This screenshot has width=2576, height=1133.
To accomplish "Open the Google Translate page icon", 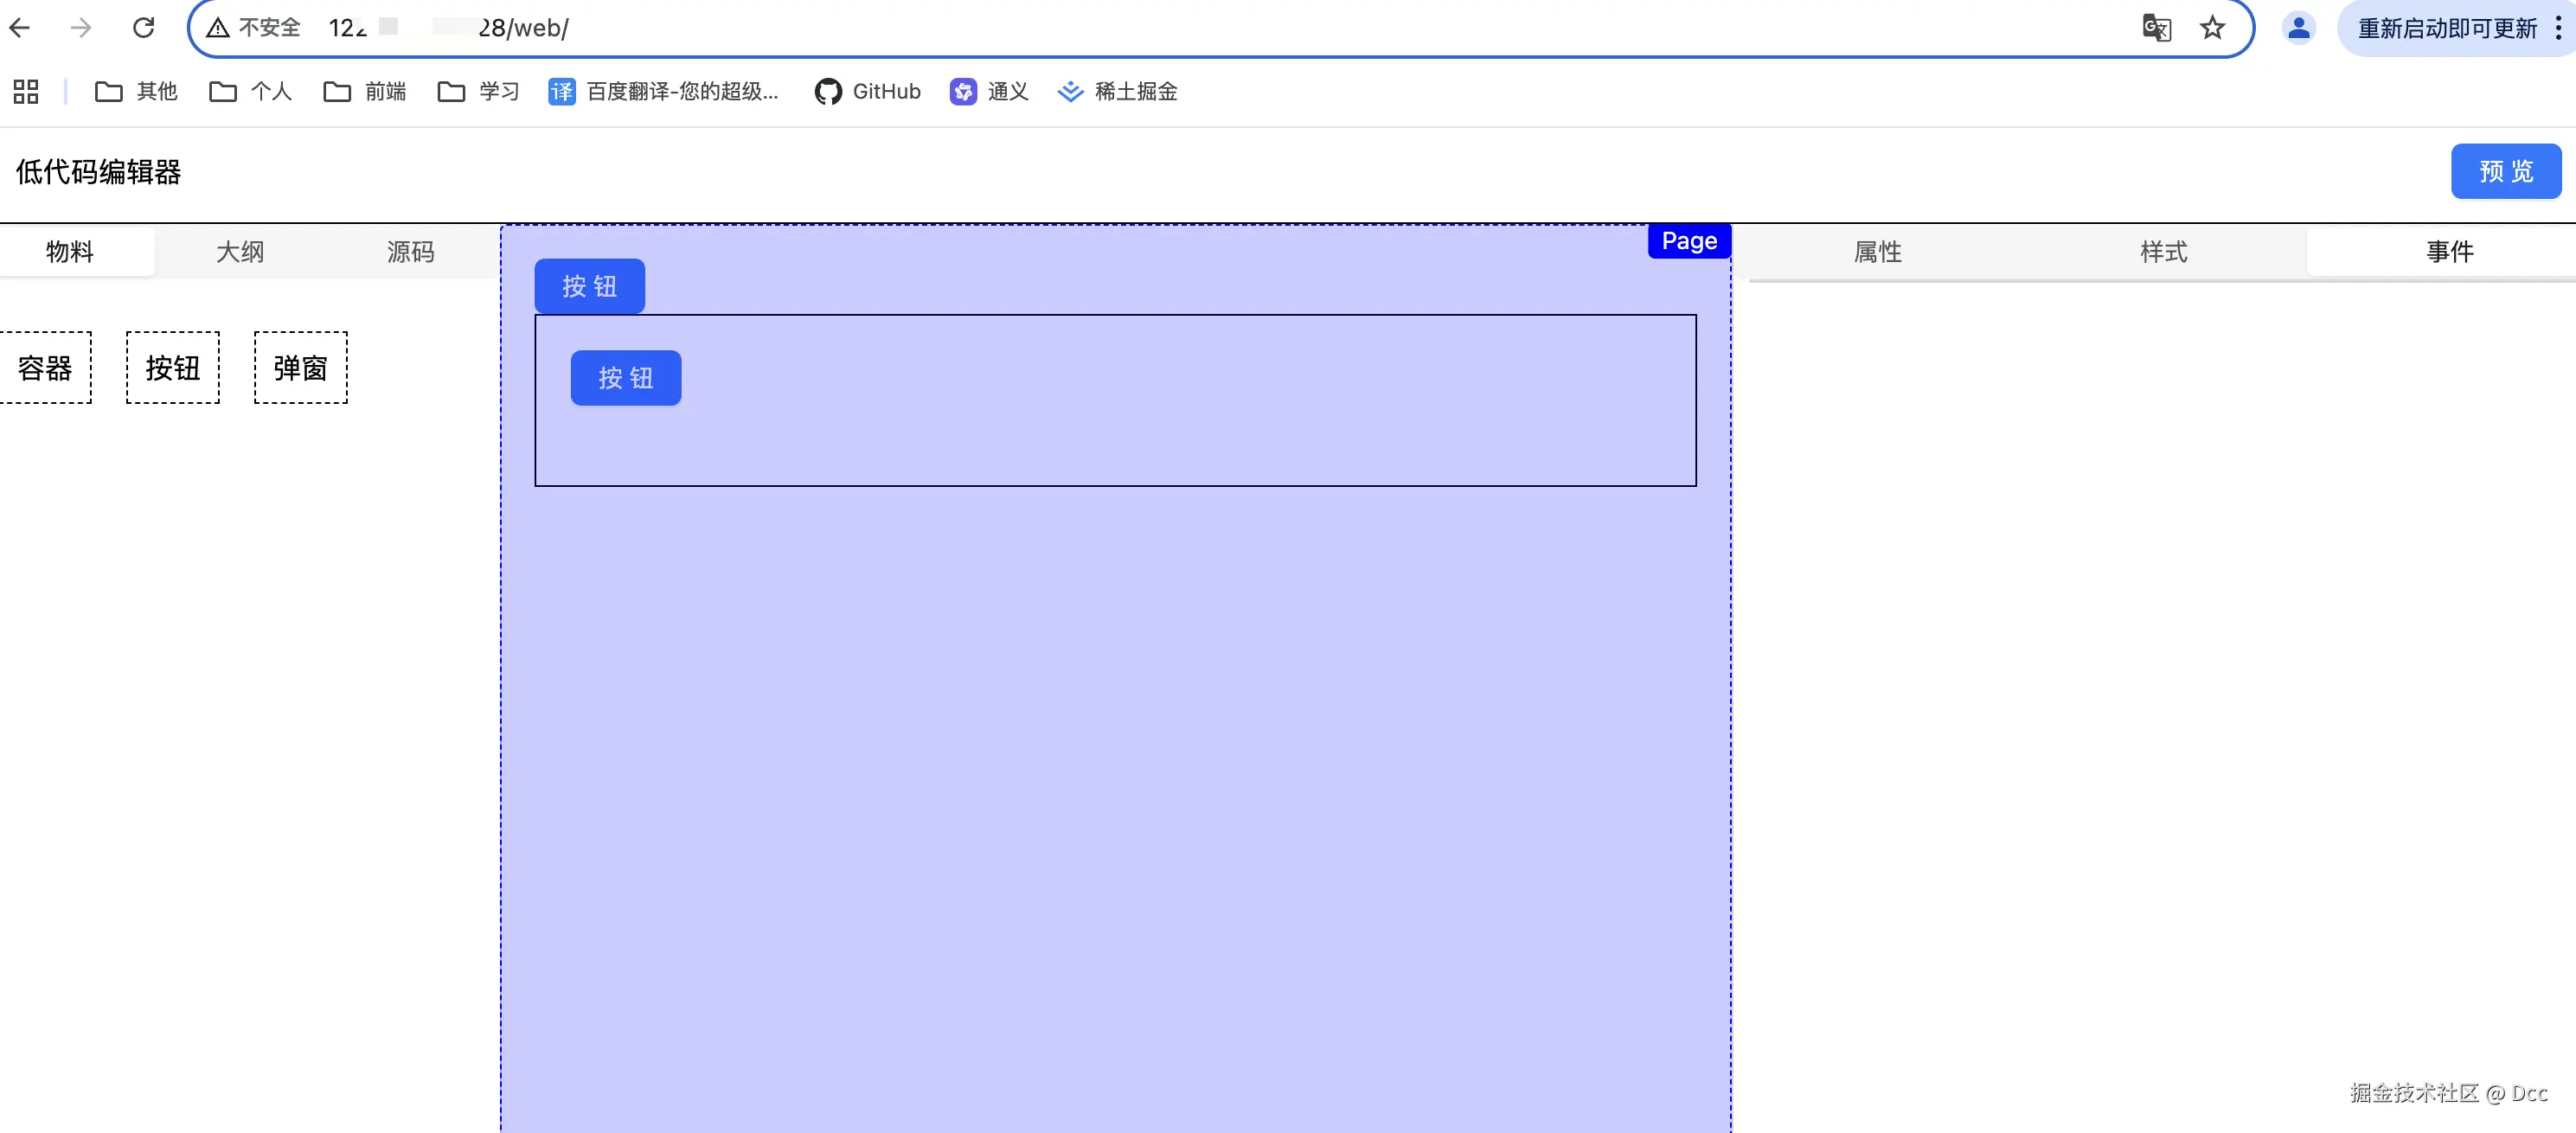I will click(x=2156, y=28).
